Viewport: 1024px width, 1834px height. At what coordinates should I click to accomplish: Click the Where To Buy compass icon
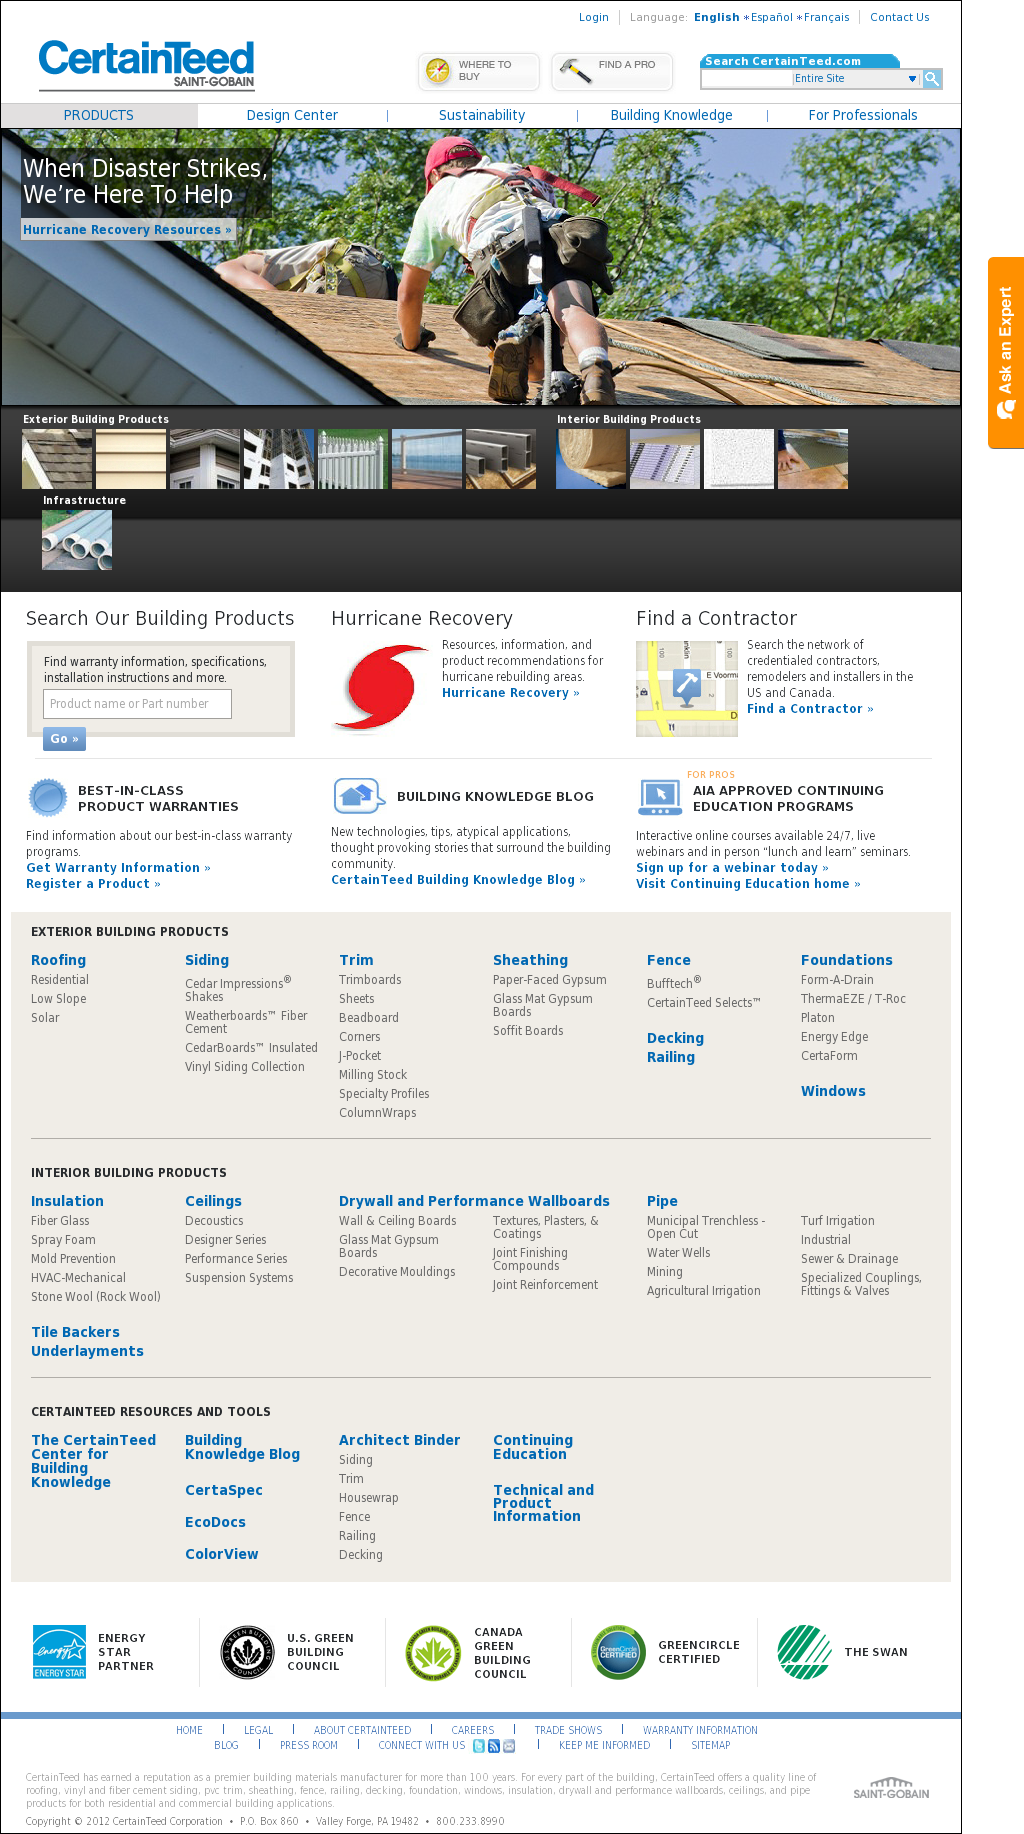click(x=438, y=71)
